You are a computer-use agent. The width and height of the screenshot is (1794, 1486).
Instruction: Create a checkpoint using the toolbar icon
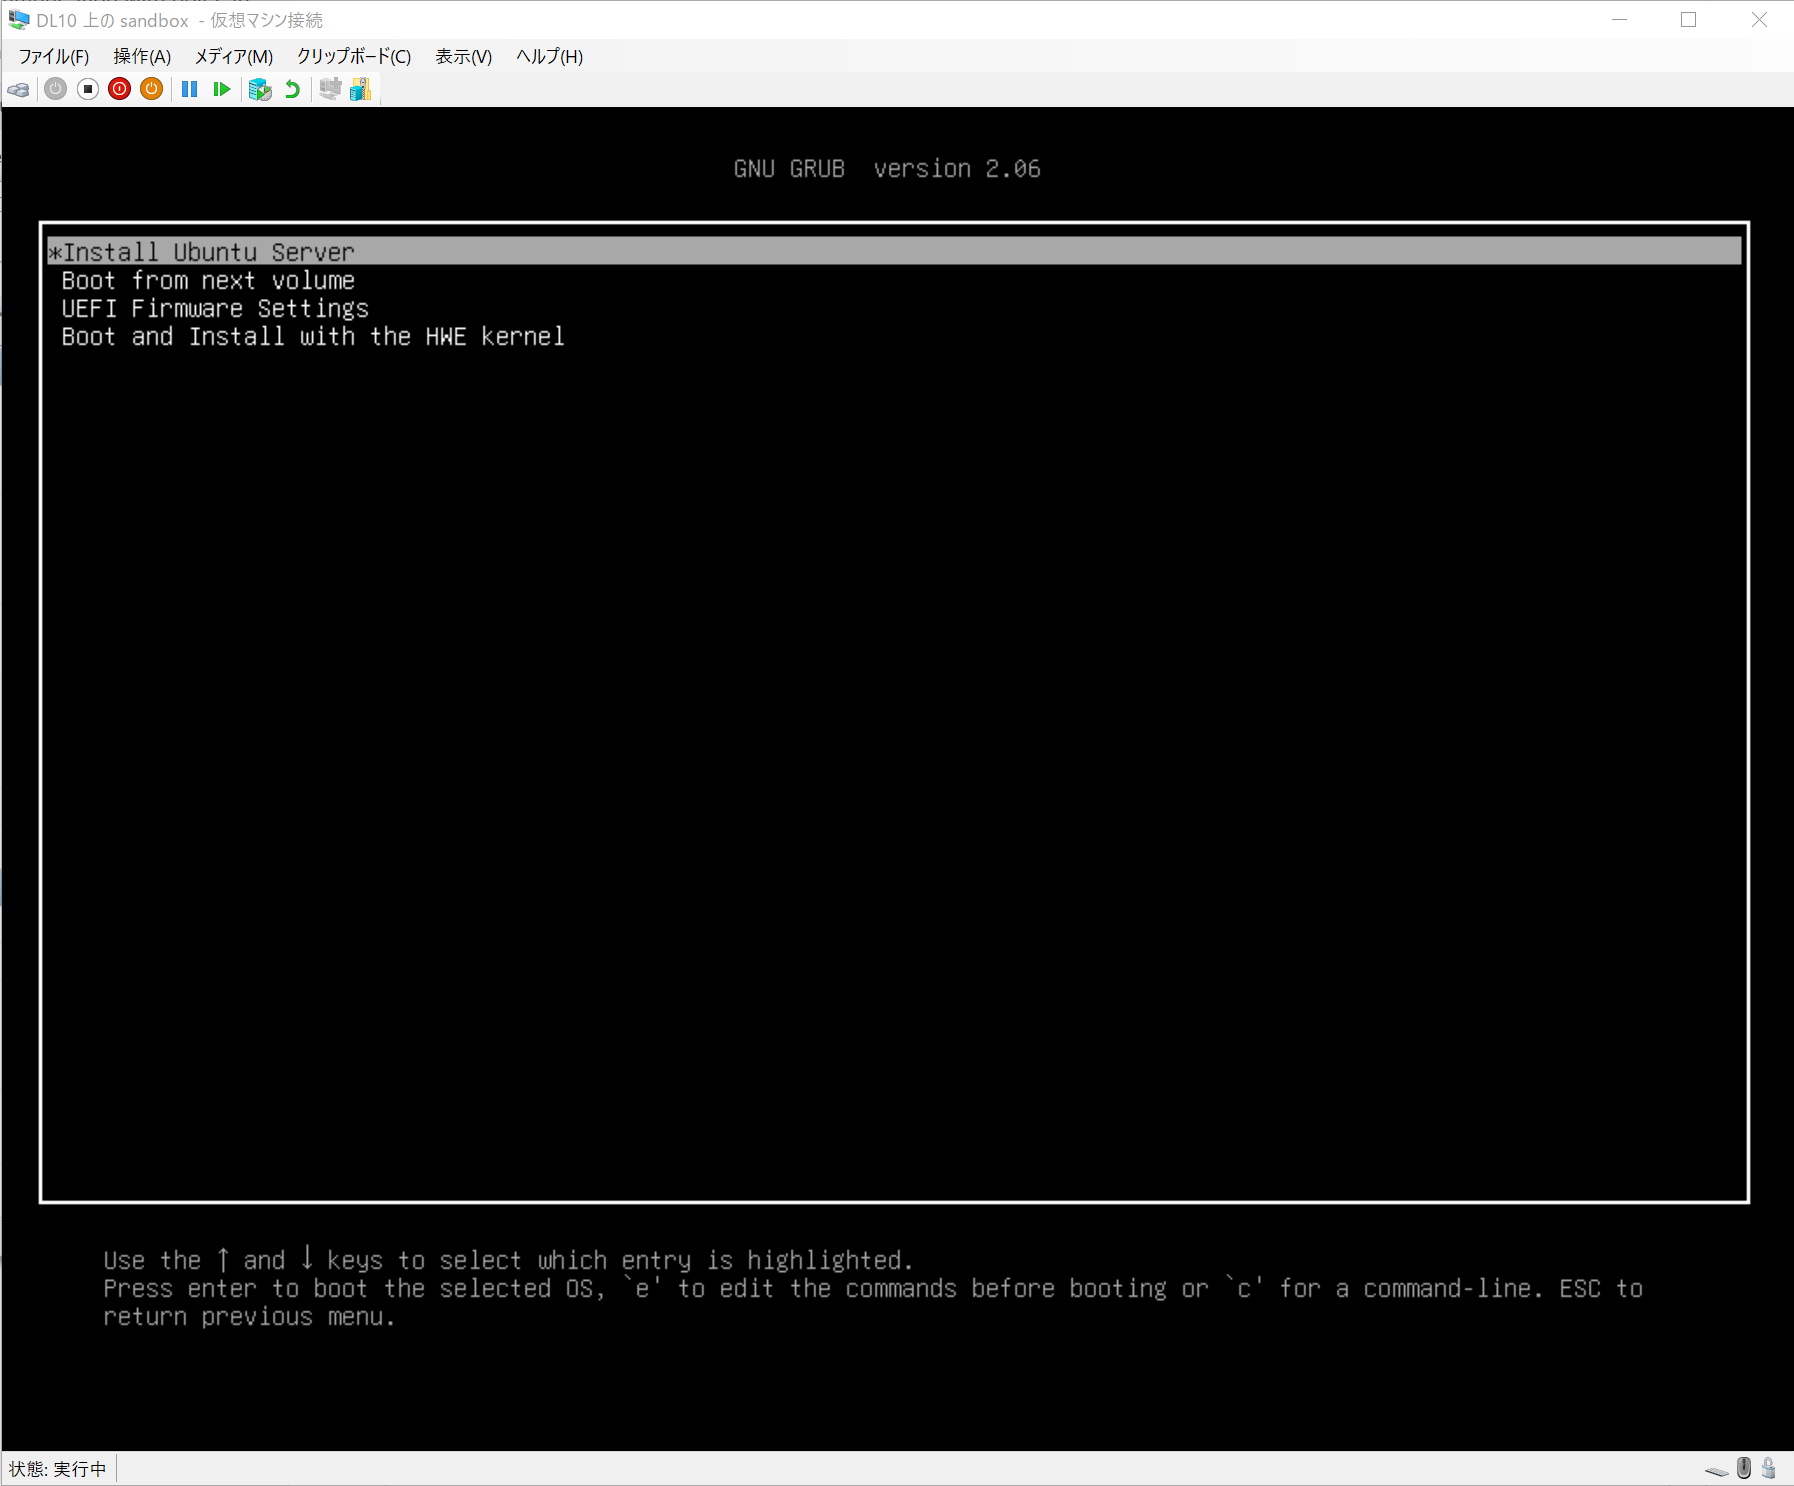[x=260, y=89]
